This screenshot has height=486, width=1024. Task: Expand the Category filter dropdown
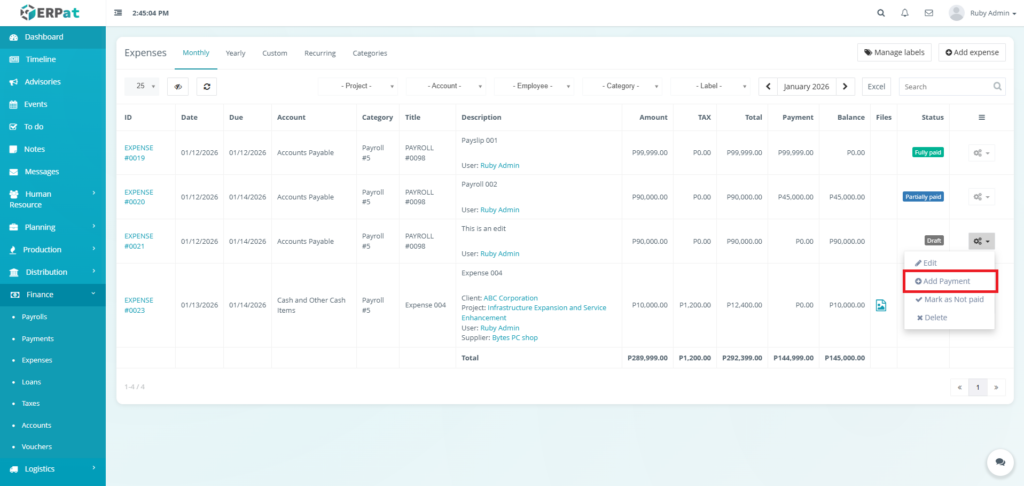point(622,87)
